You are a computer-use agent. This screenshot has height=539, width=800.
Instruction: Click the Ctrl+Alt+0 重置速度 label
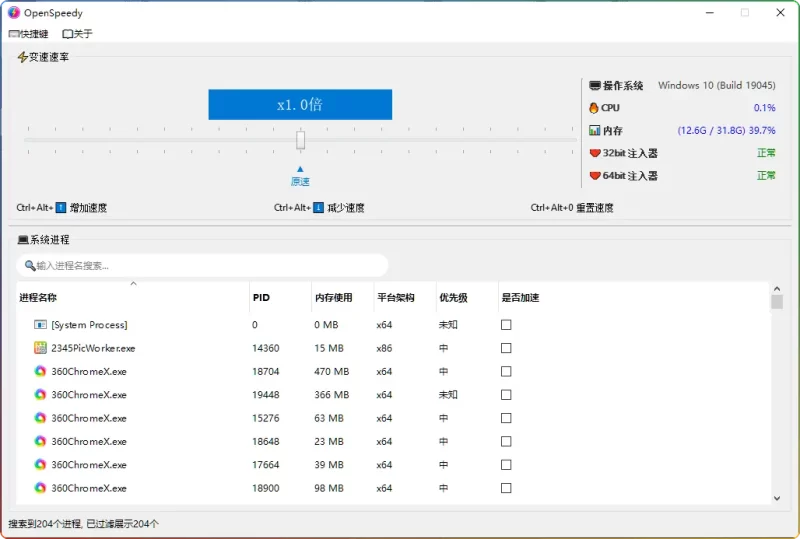point(572,208)
